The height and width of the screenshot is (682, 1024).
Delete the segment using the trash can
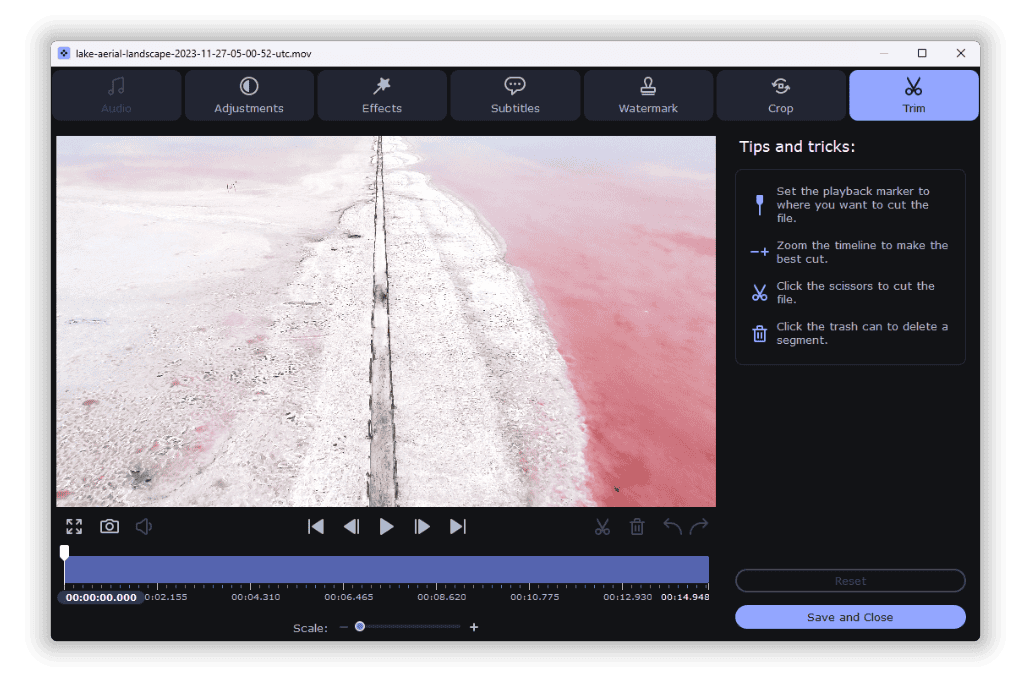tap(637, 526)
